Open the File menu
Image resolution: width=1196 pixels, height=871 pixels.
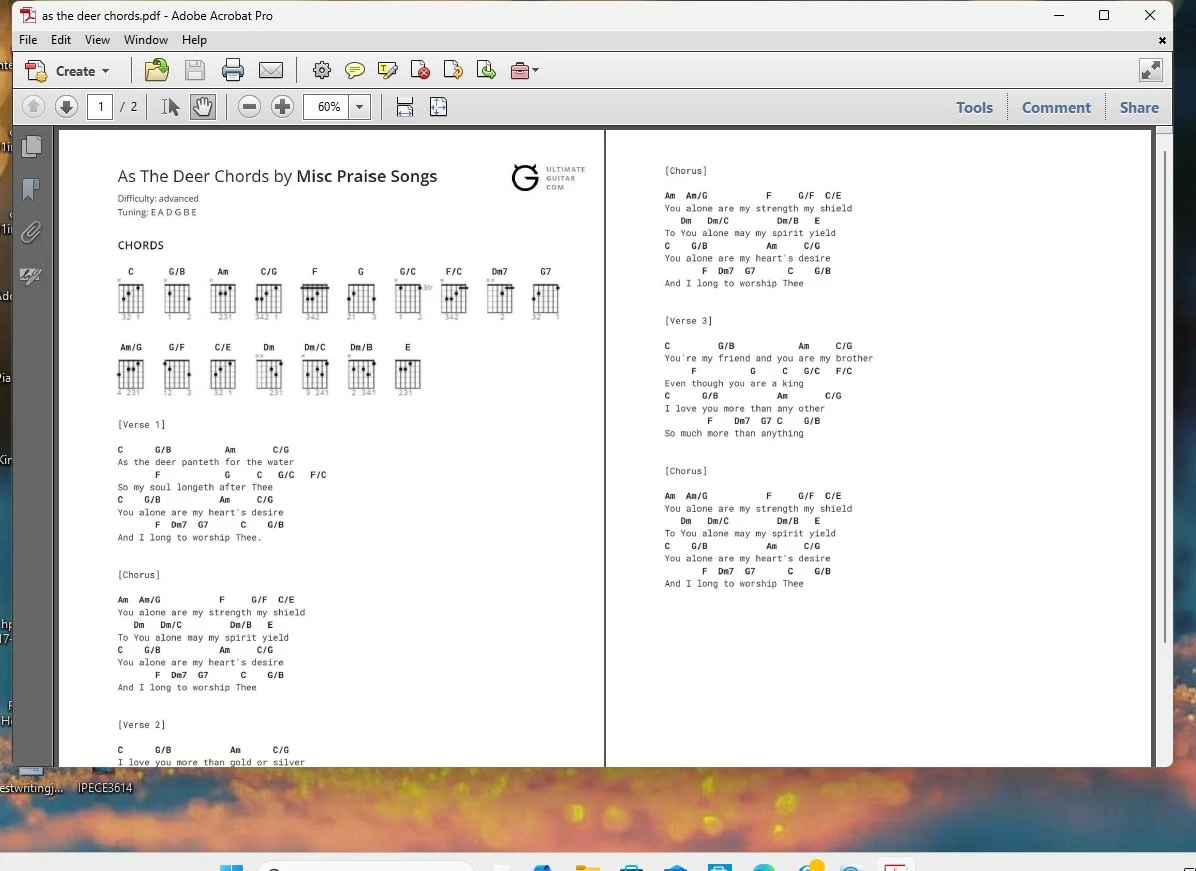tap(28, 40)
